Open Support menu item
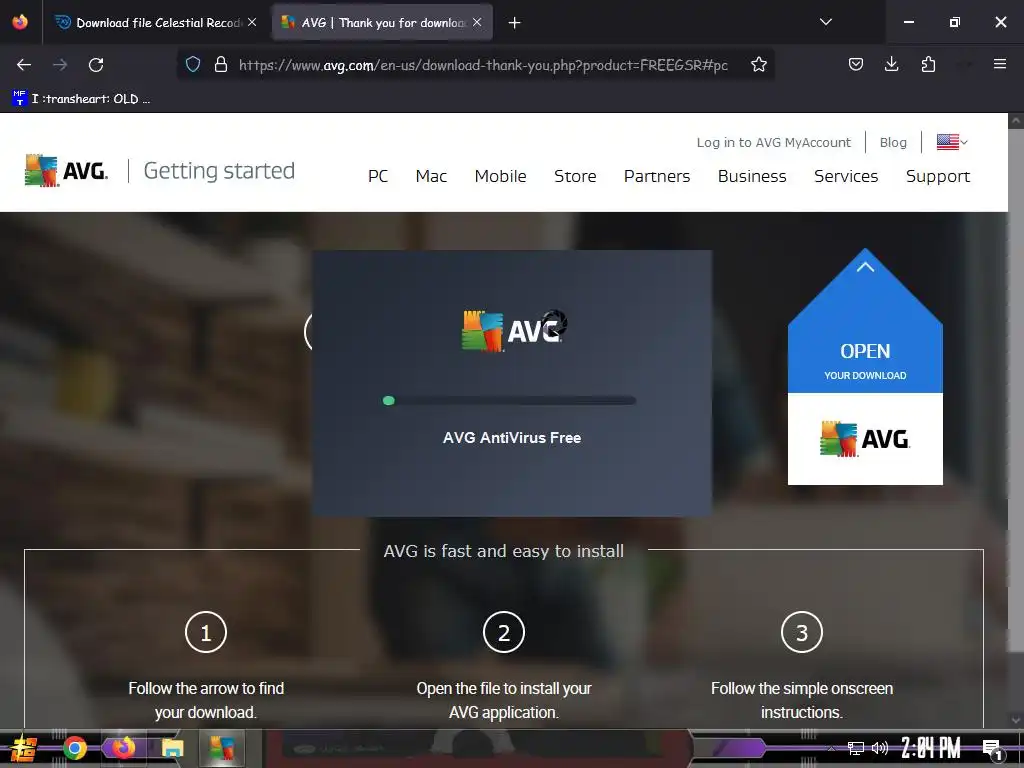 (x=938, y=176)
